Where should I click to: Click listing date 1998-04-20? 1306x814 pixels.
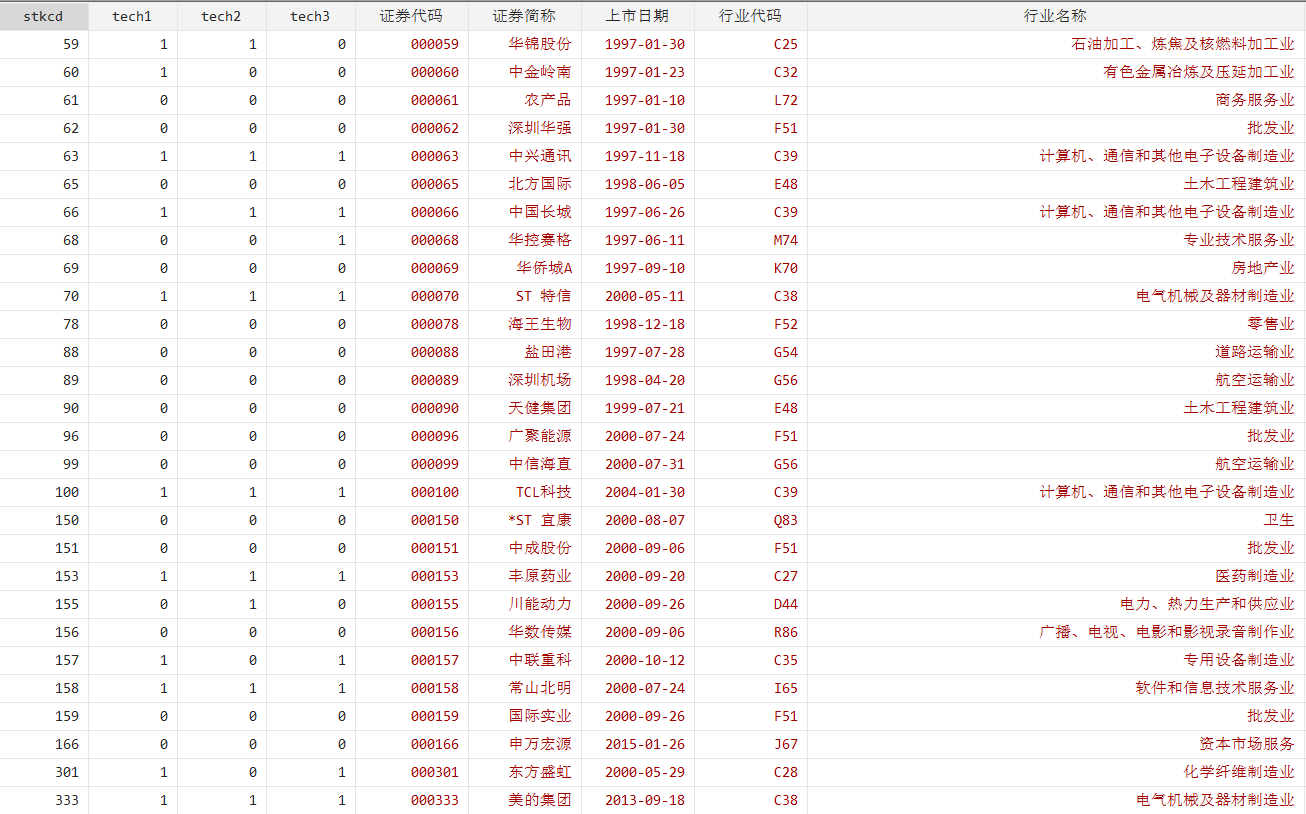click(645, 380)
